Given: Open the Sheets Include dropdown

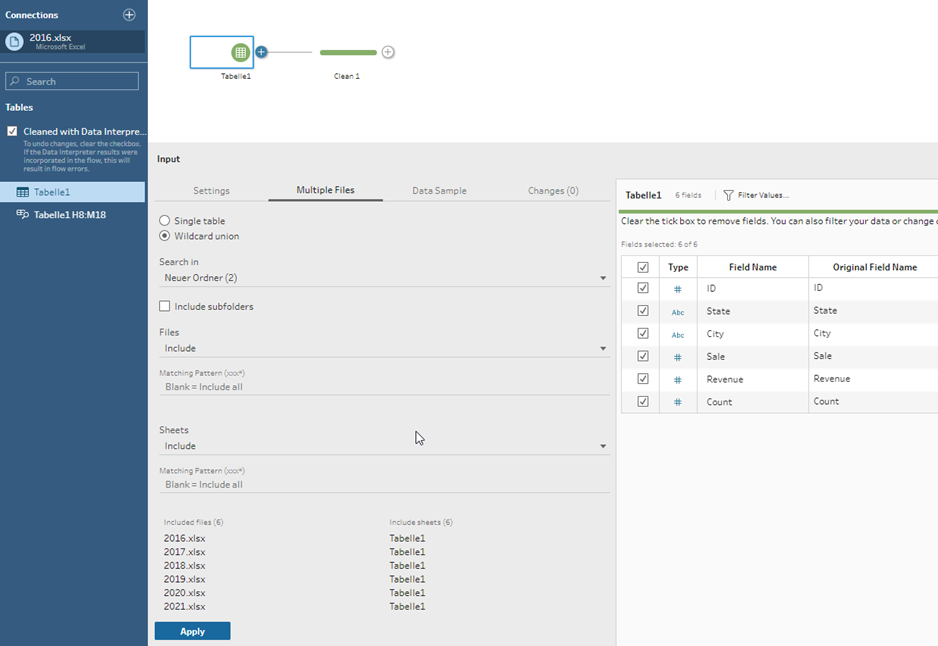Looking at the screenshot, I should point(384,446).
